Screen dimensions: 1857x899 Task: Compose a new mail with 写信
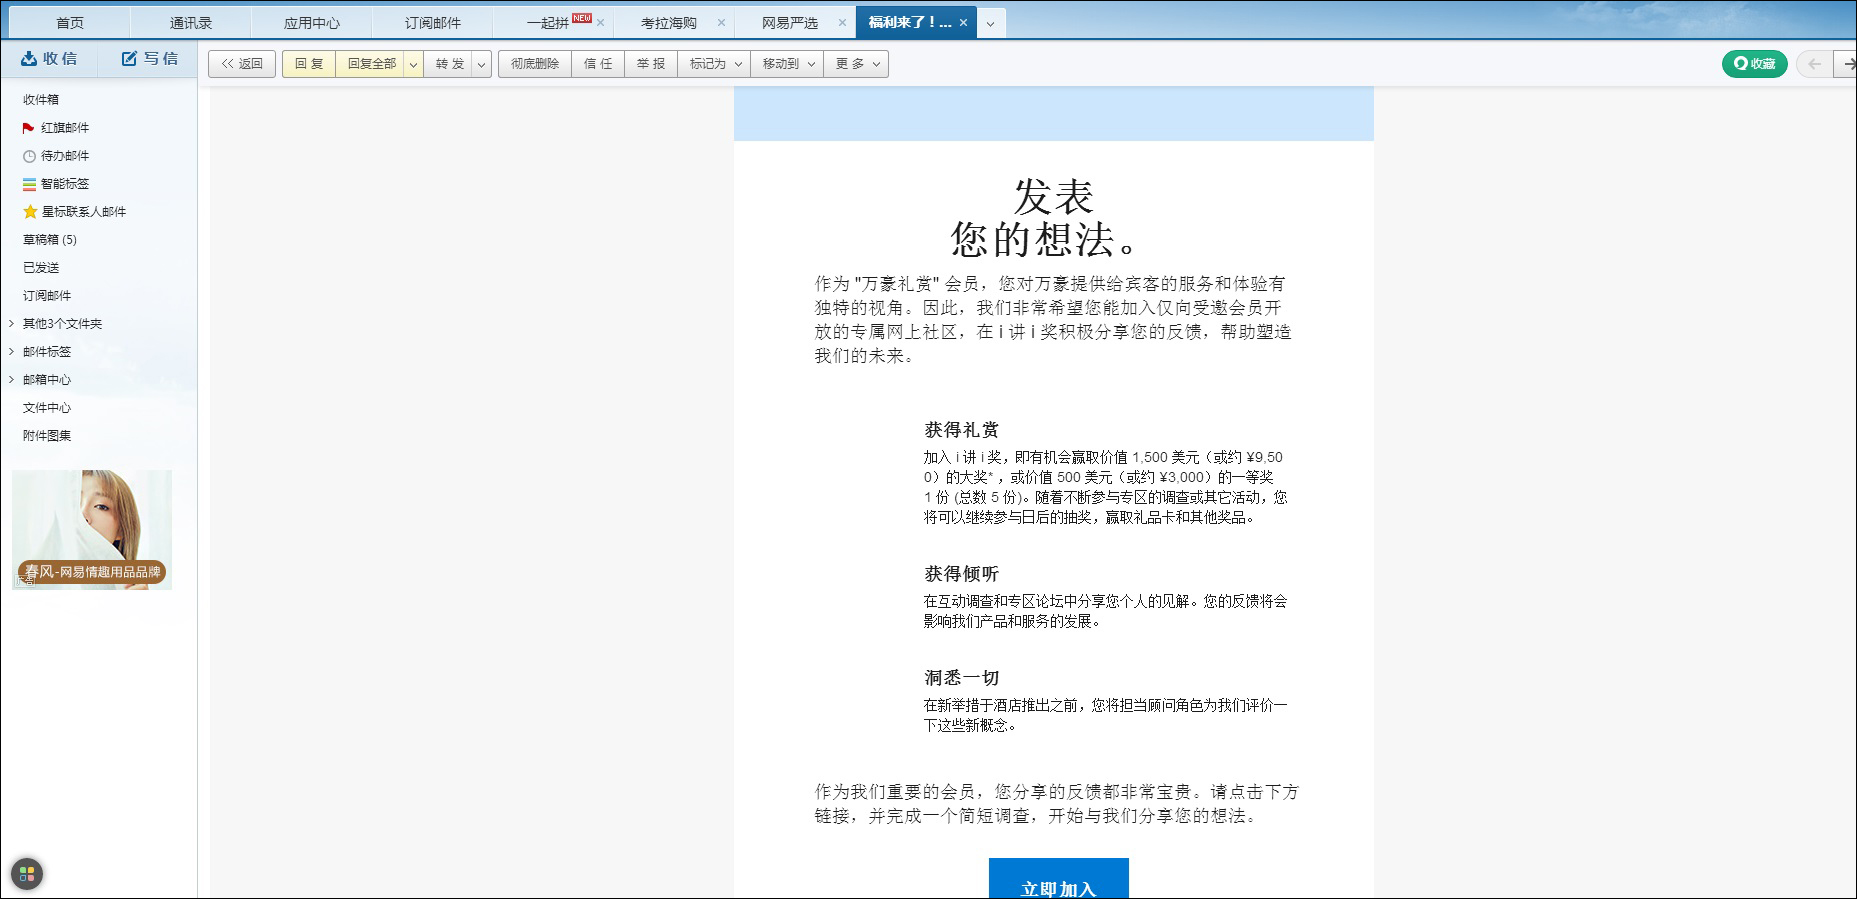click(149, 59)
